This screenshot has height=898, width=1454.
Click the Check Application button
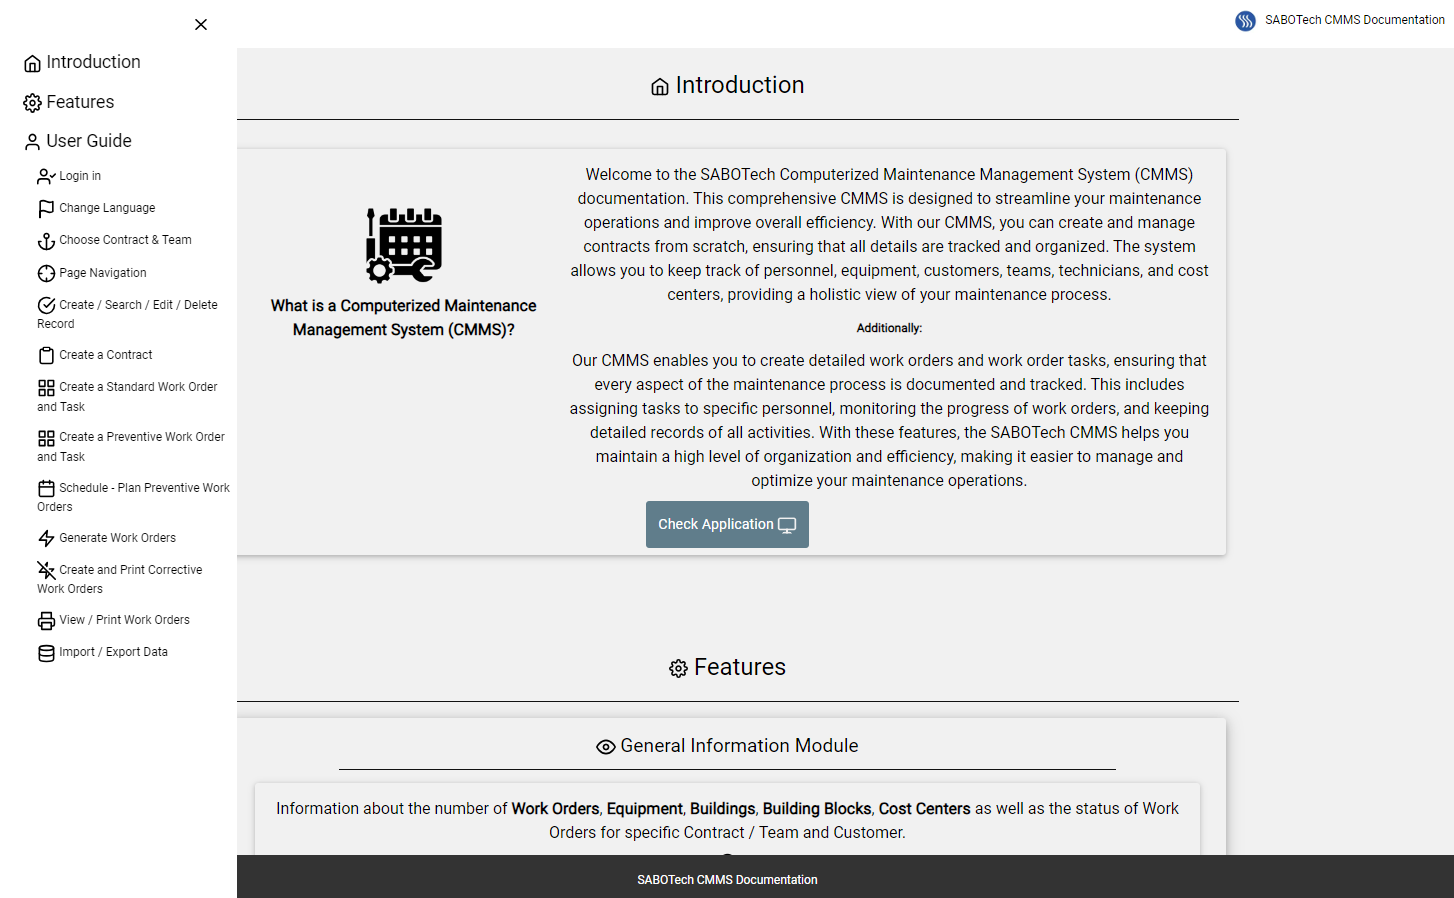[x=727, y=524]
